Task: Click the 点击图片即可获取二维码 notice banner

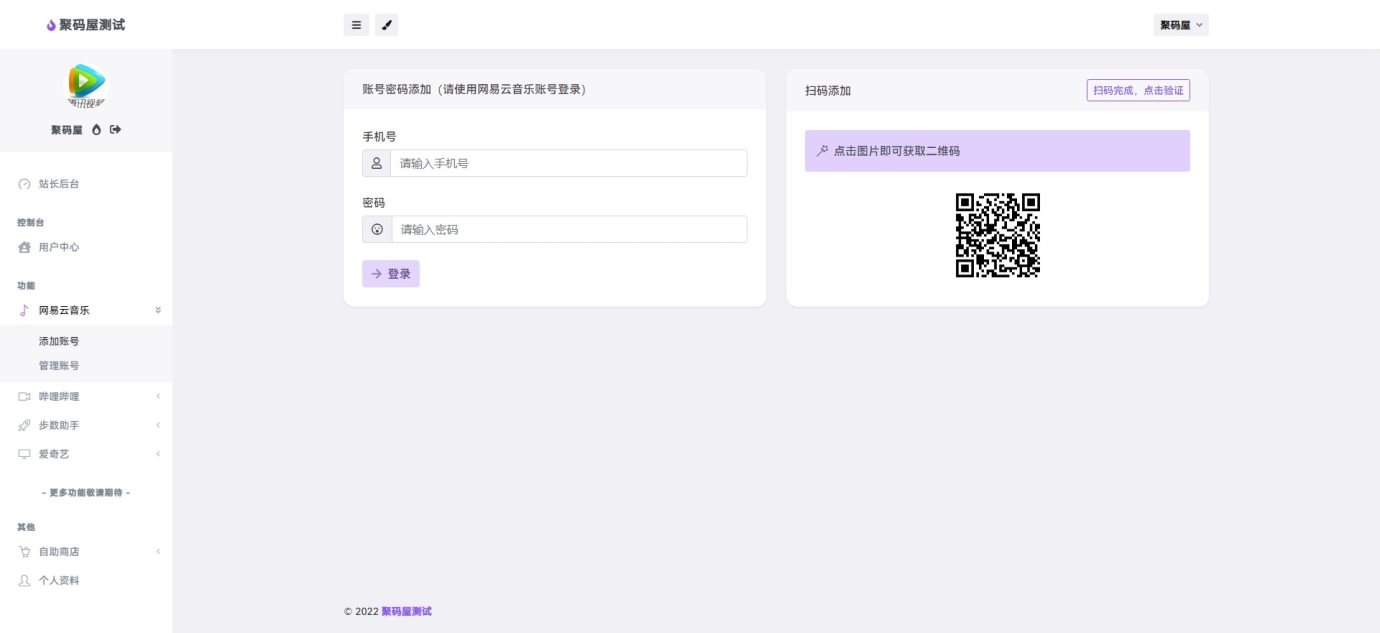Action: click(x=997, y=151)
